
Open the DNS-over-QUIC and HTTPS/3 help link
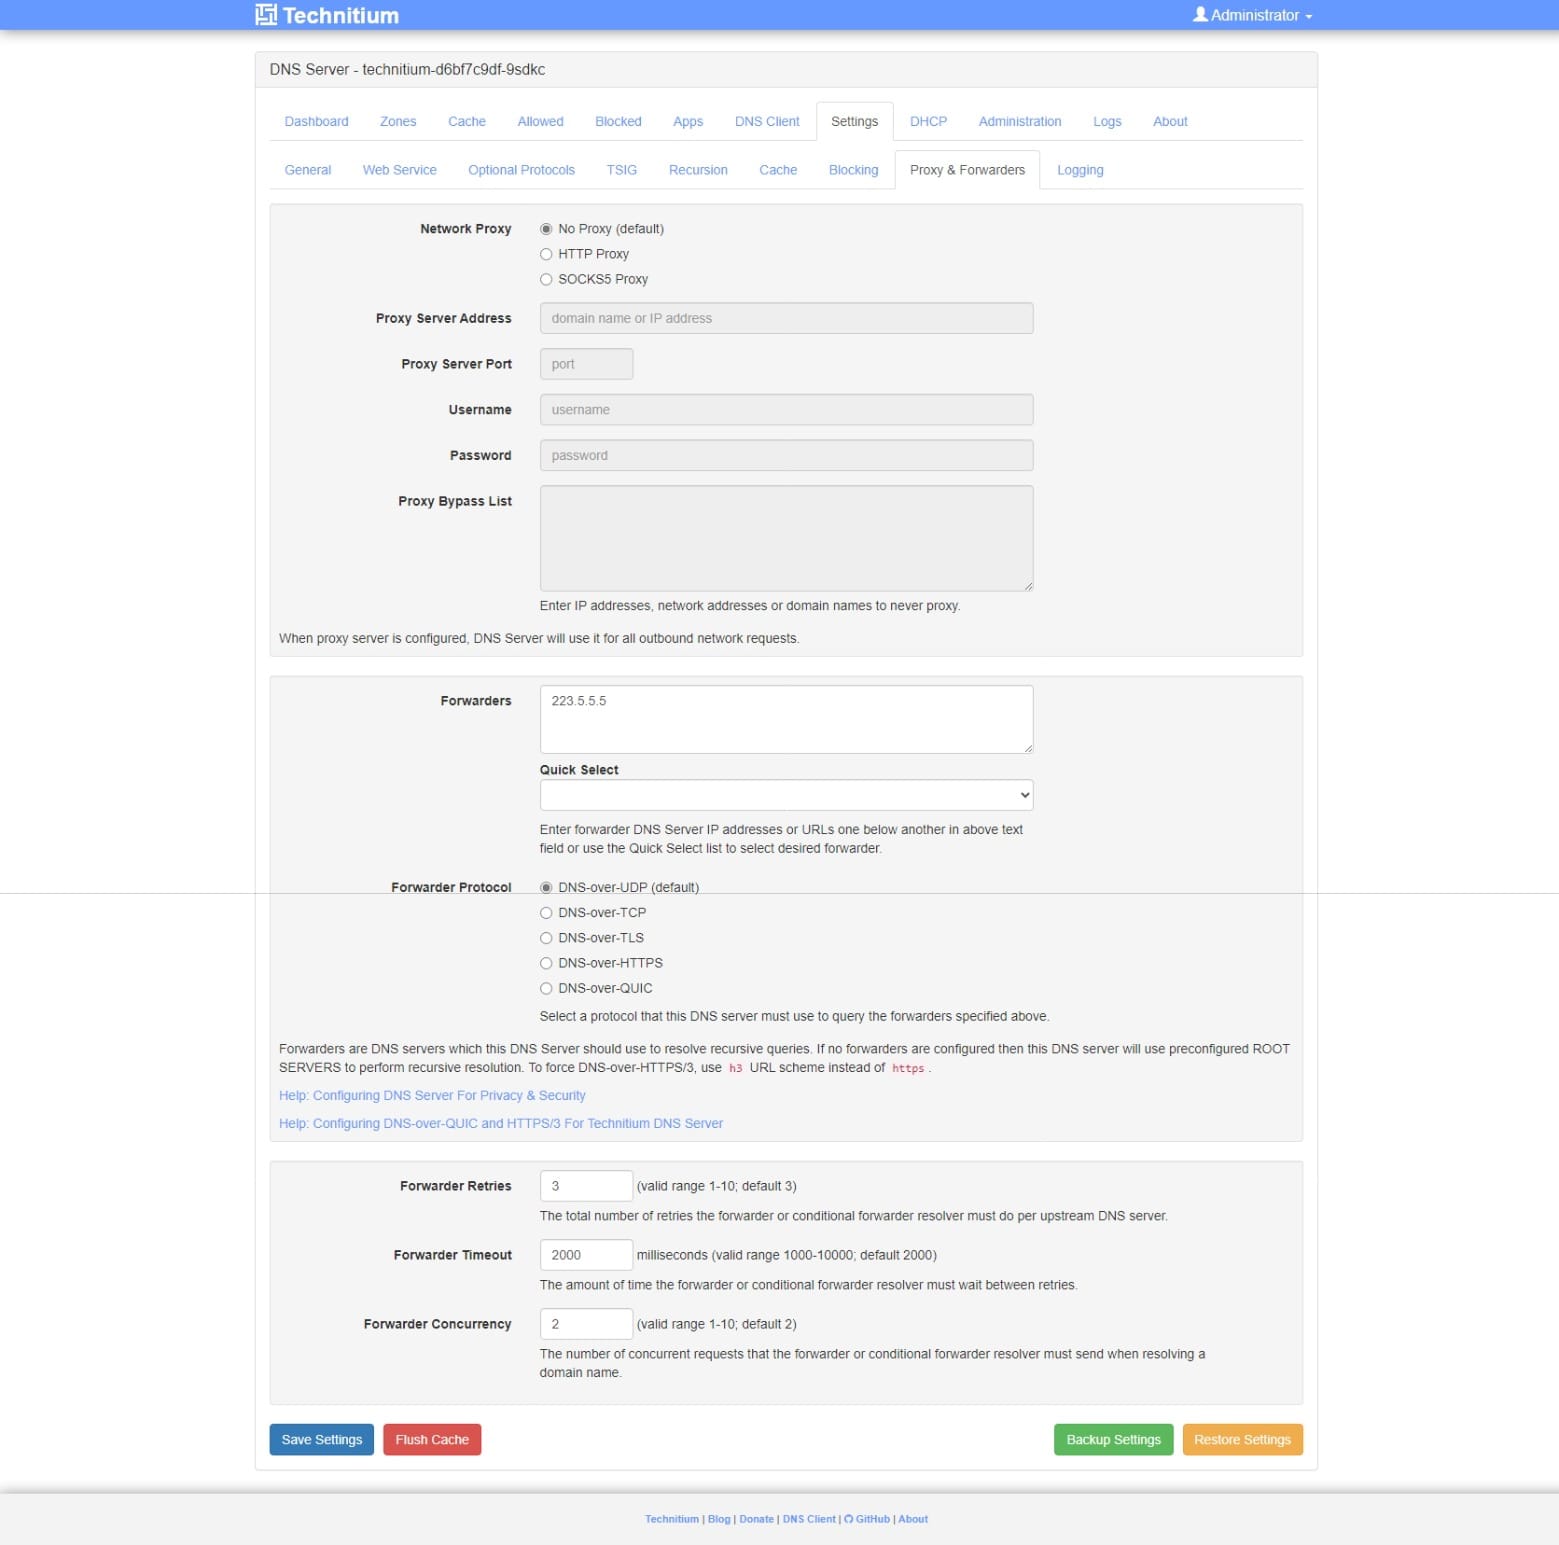tap(501, 1123)
